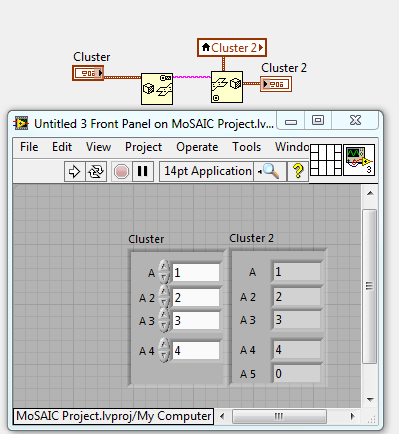399x434 pixels.
Task: Click the Search magnifier icon
Action: 270,171
